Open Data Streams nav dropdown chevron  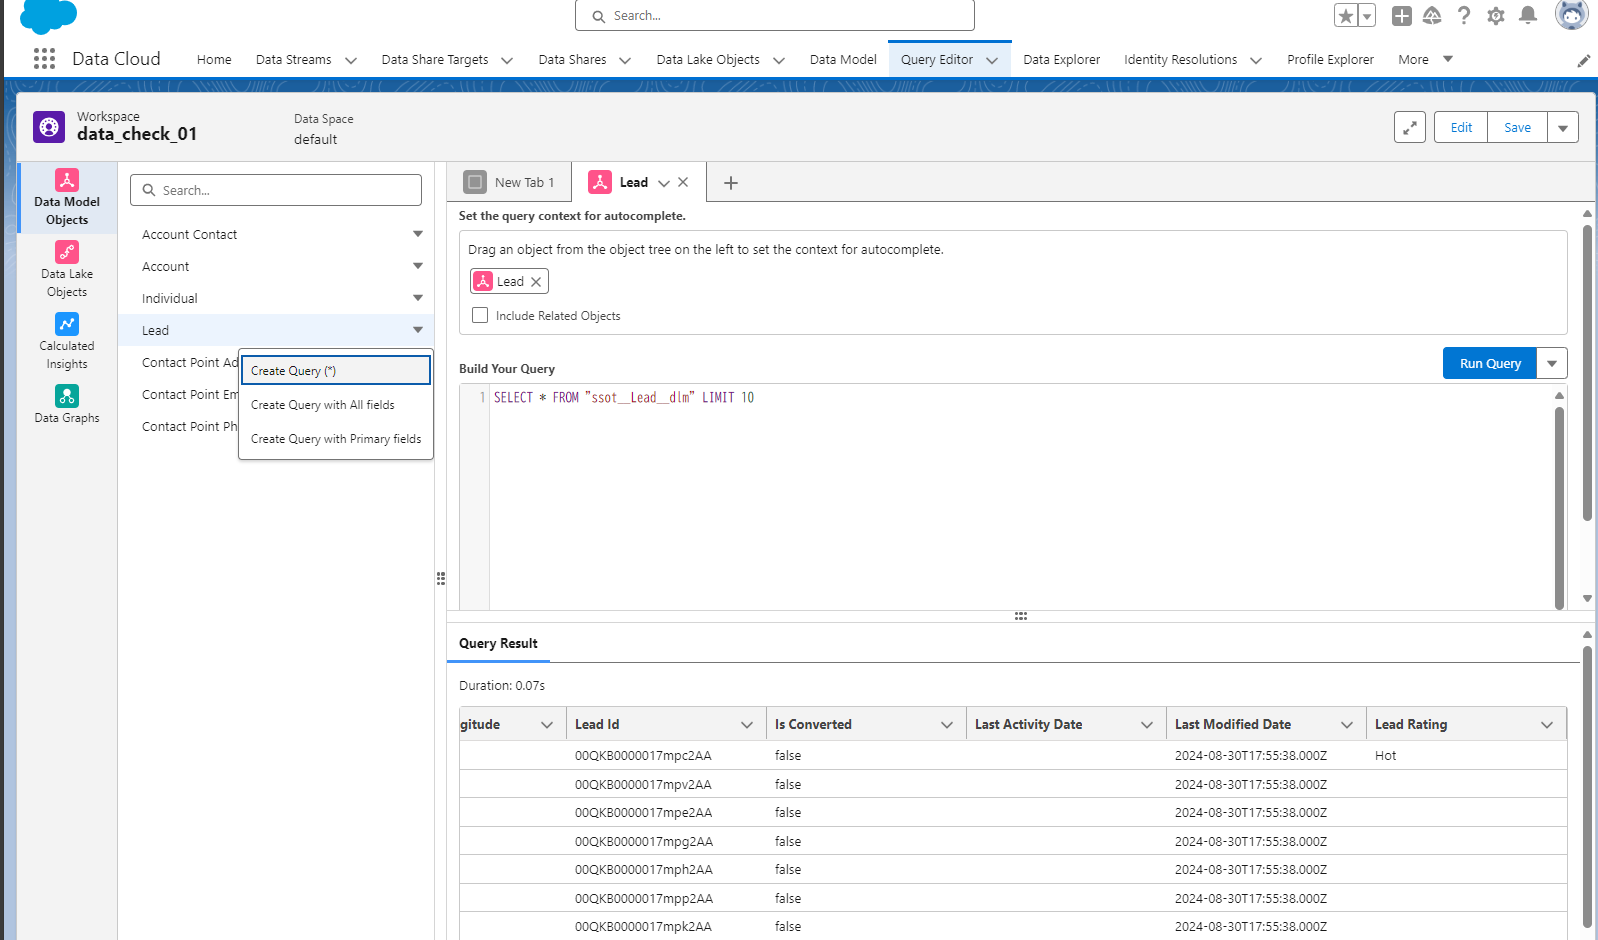click(351, 60)
